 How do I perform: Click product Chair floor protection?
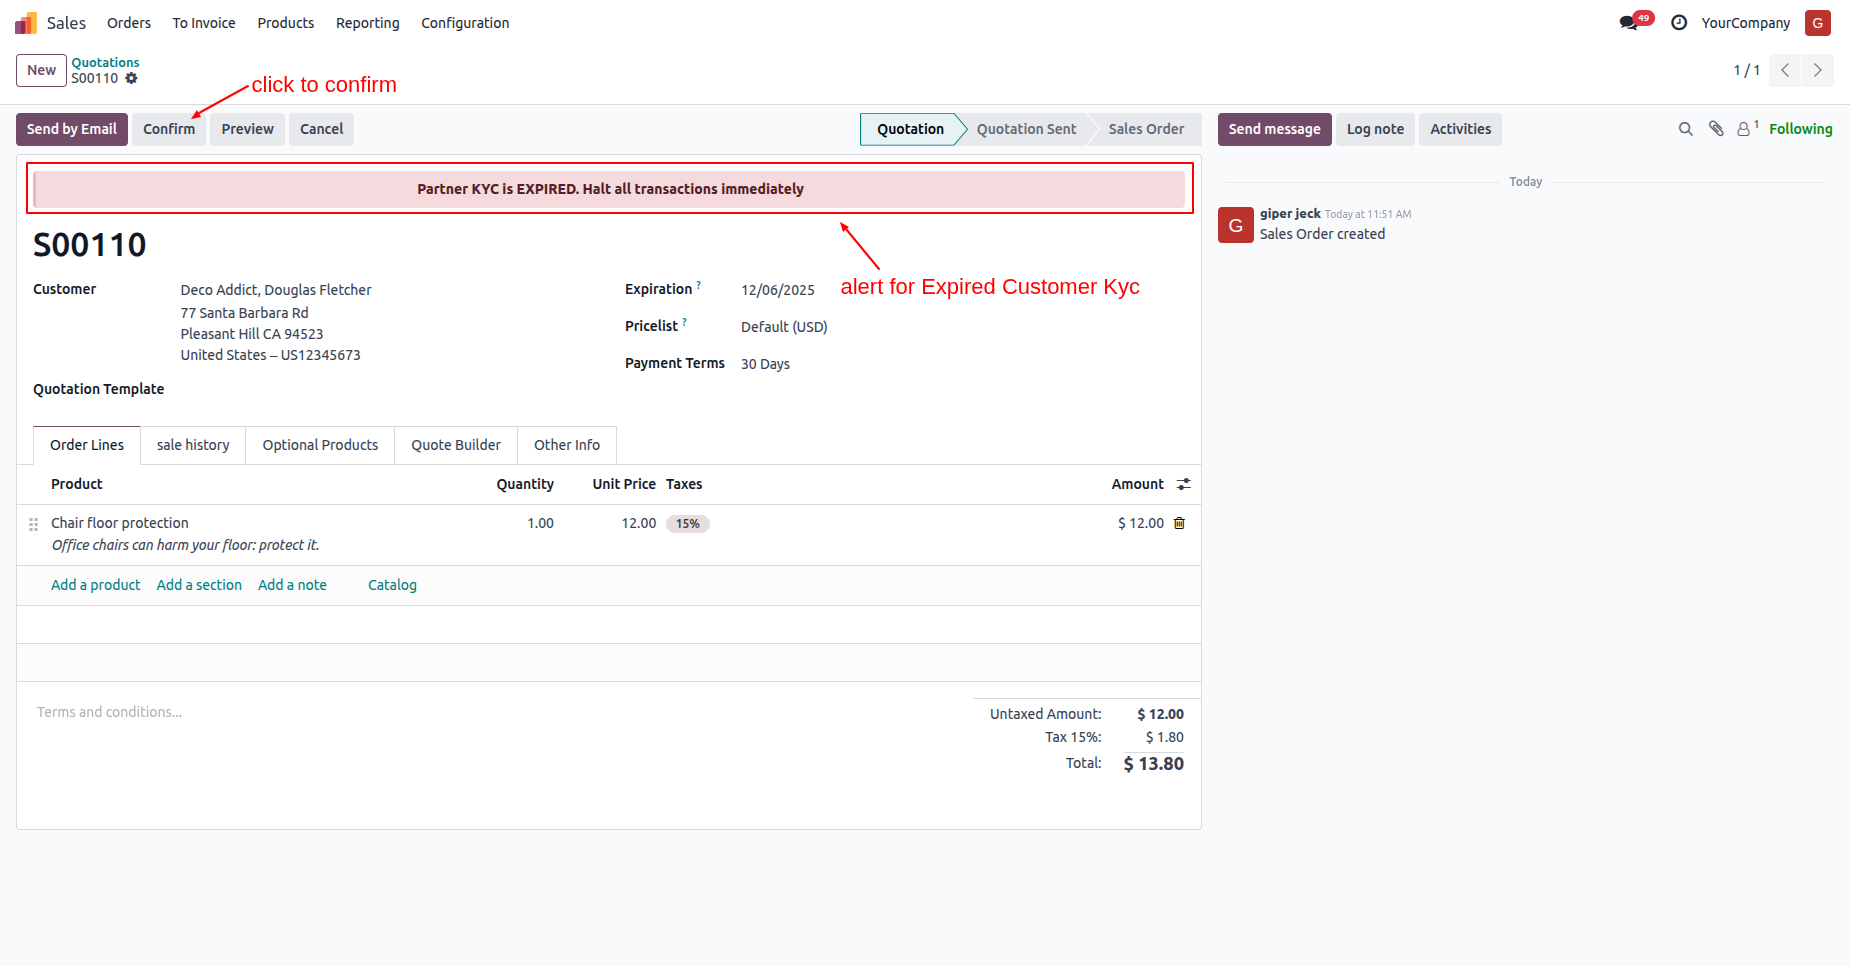[x=120, y=523]
